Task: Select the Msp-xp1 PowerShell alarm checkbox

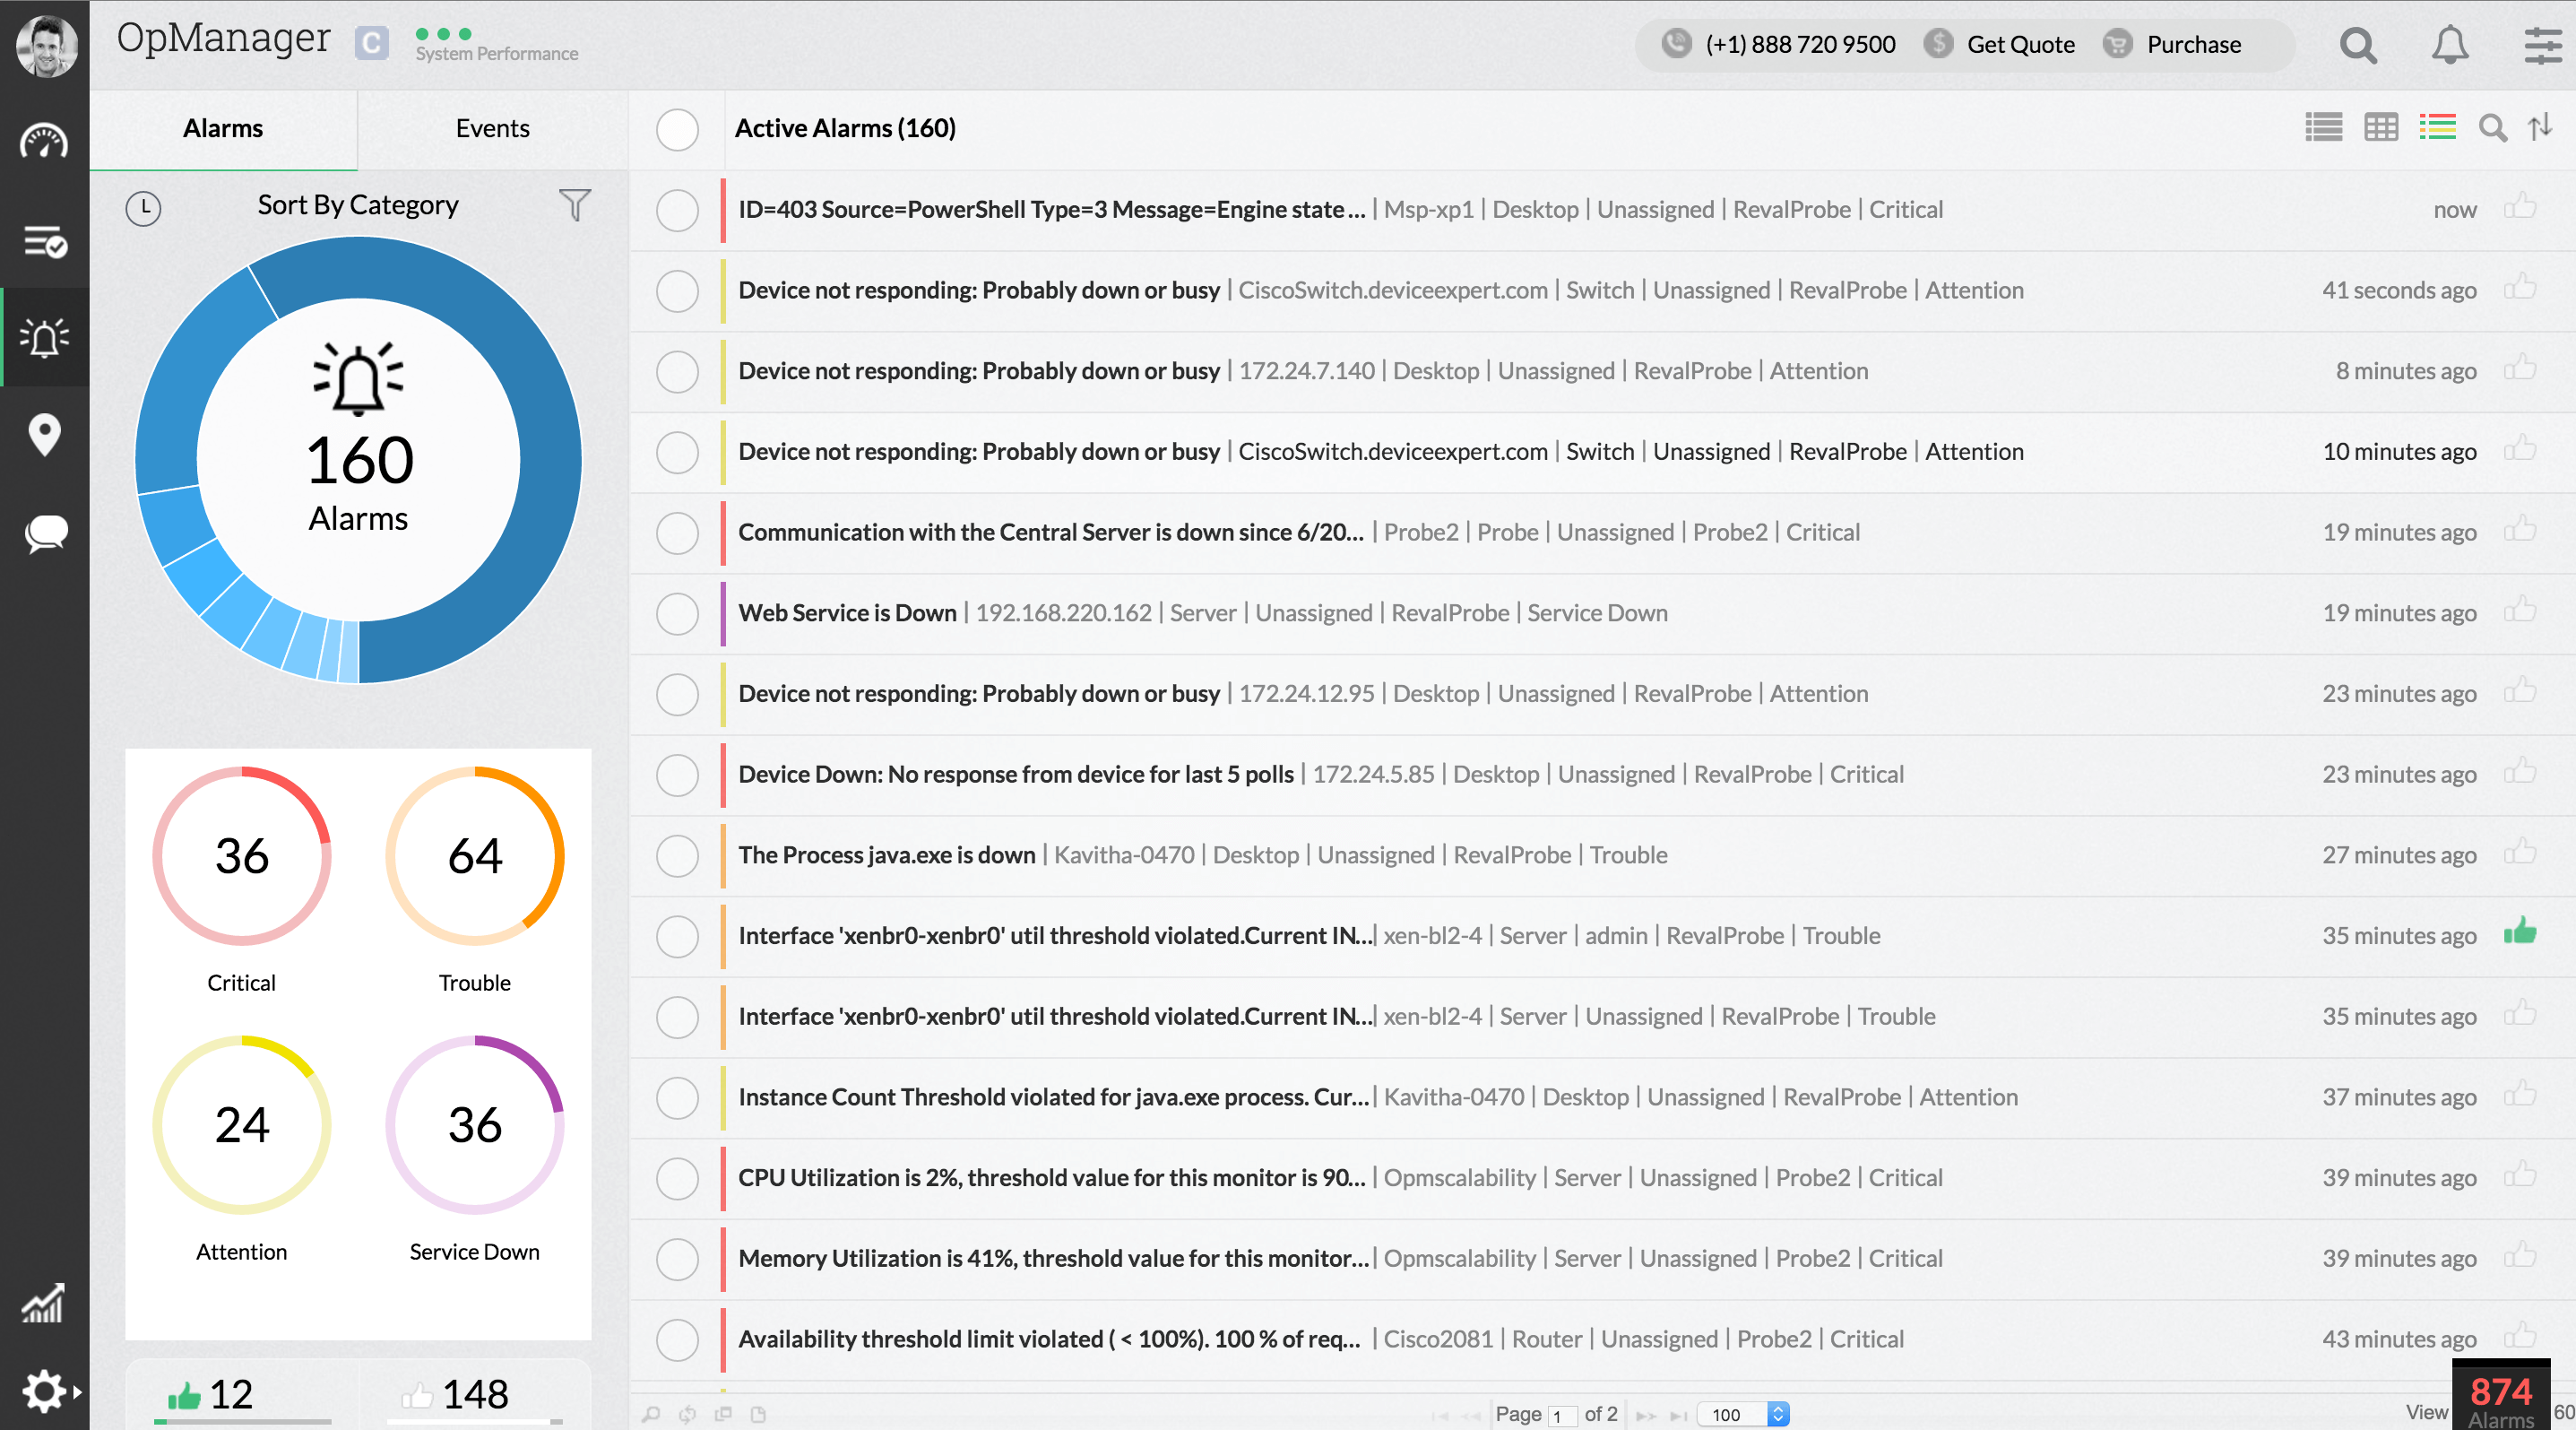Action: point(677,210)
